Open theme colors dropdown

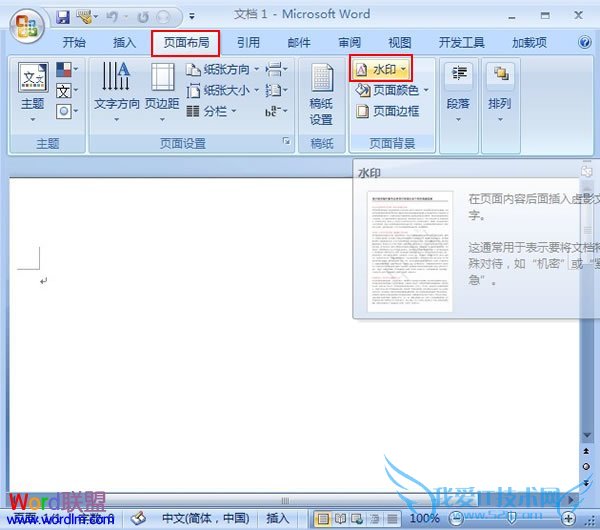click(67, 70)
